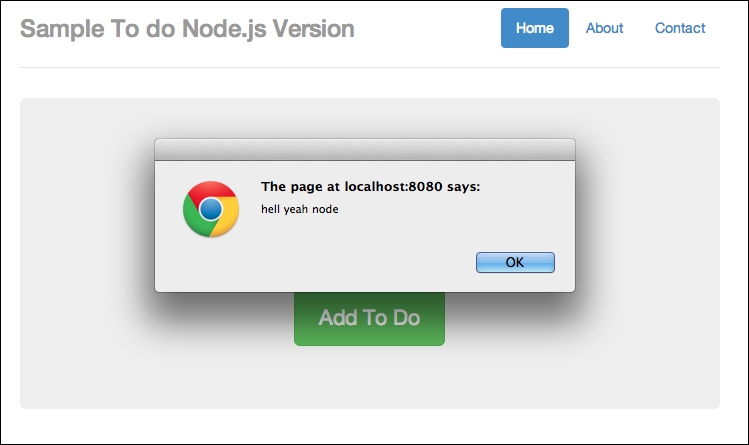749x445 pixels.
Task: Open the Contact link
Action: click(680, 28)
